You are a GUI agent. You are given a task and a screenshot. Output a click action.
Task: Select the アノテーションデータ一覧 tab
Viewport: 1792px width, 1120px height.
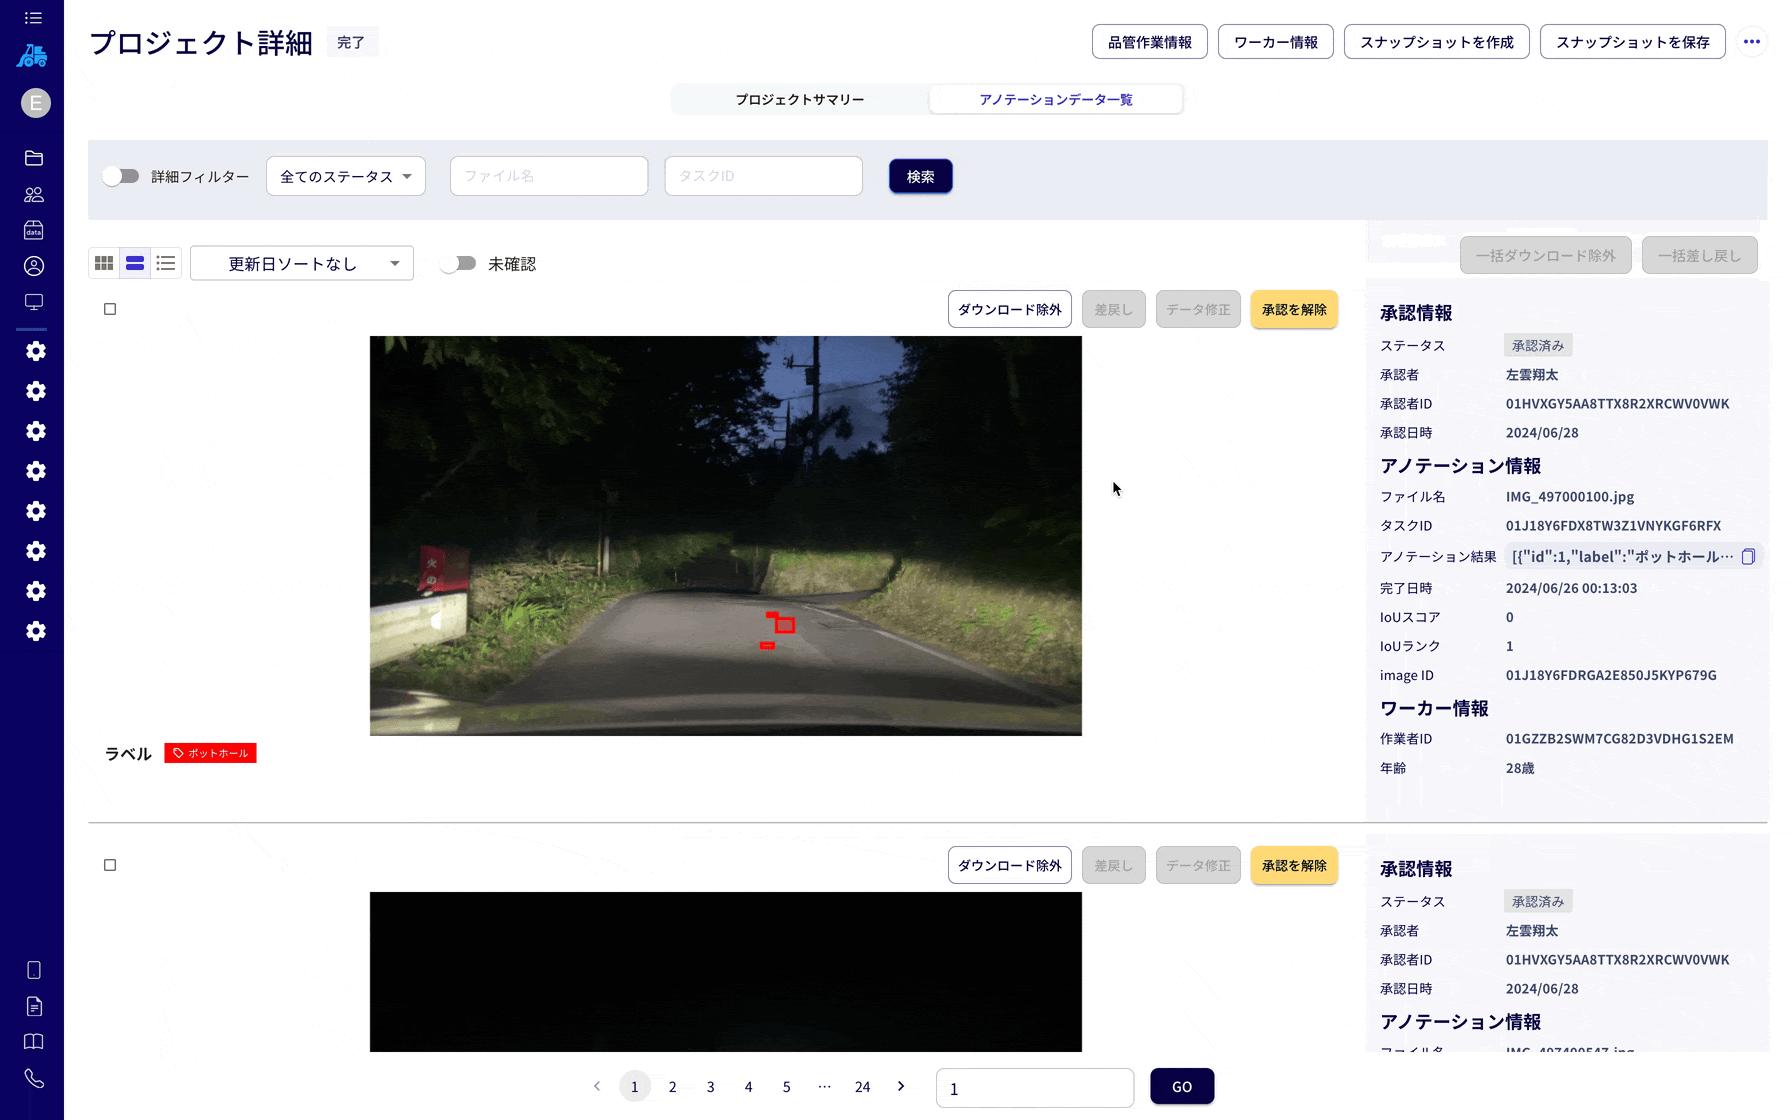click(1056, 99)
